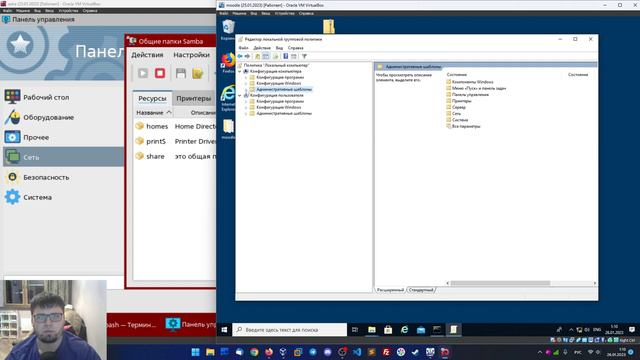Switch to the Принтеры tab in Samba
The image size is (640, 360).
tap(193, 98)
